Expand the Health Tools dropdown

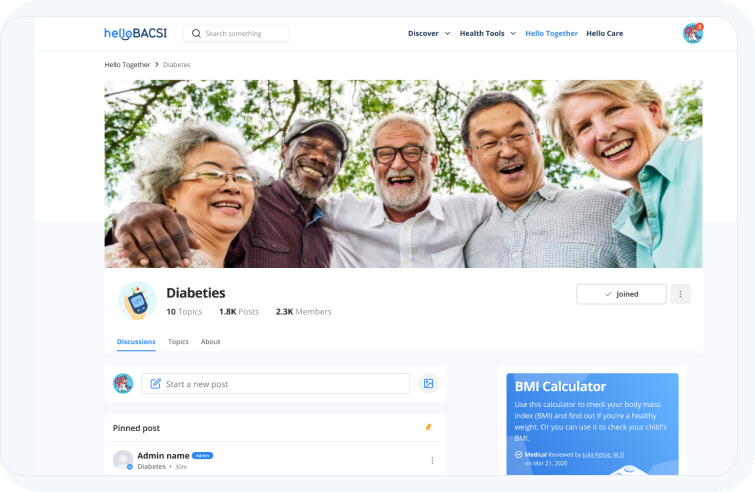pyautogui.click(x=487, y=33)
